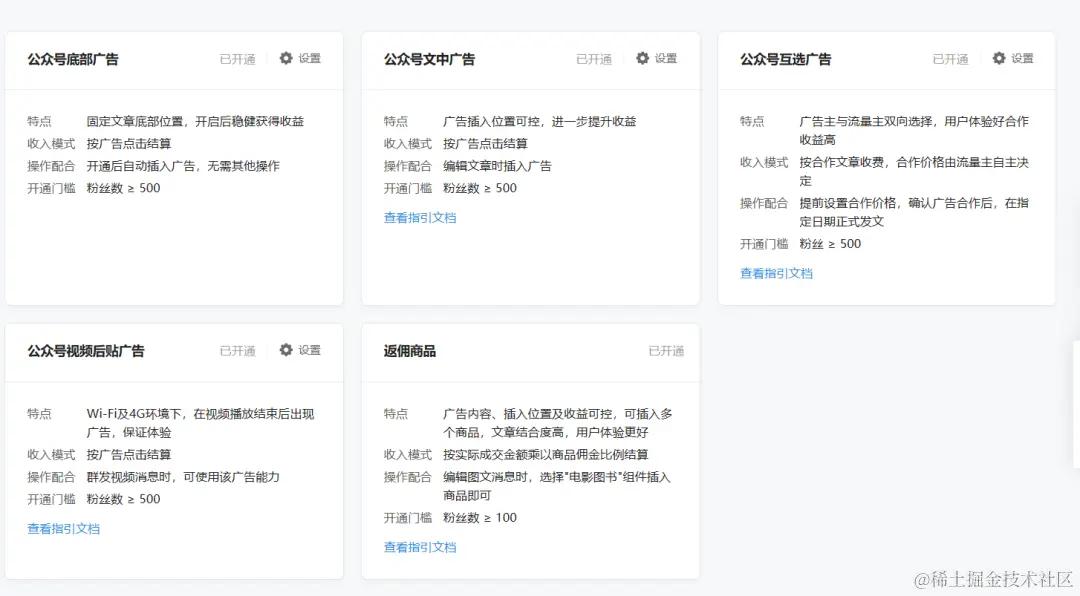Click text 编辑文章时插入广告
Image resolution: width=1080 pixels, height=596 pixels.
tap(497, 166)
